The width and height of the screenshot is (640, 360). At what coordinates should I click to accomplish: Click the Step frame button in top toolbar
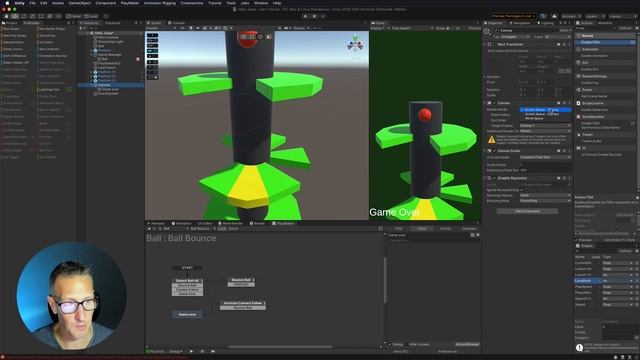point(323,16)
